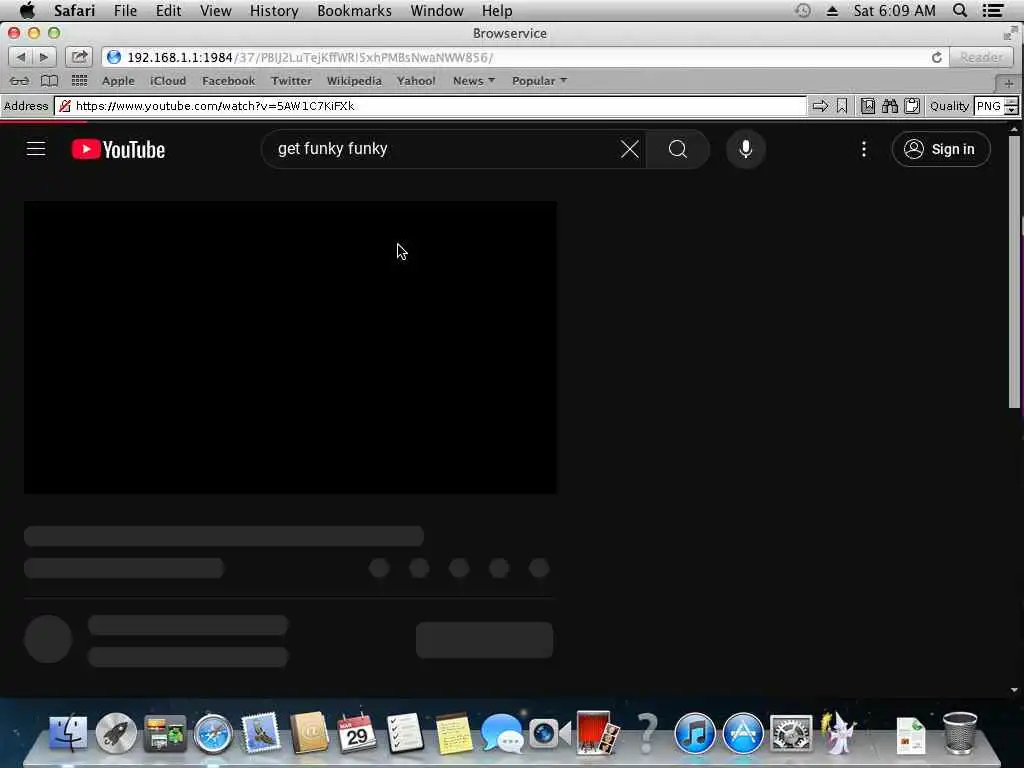The width and height of the screenshot is (1024, 768).
Task: Open the Window menu
Action: 437,10
